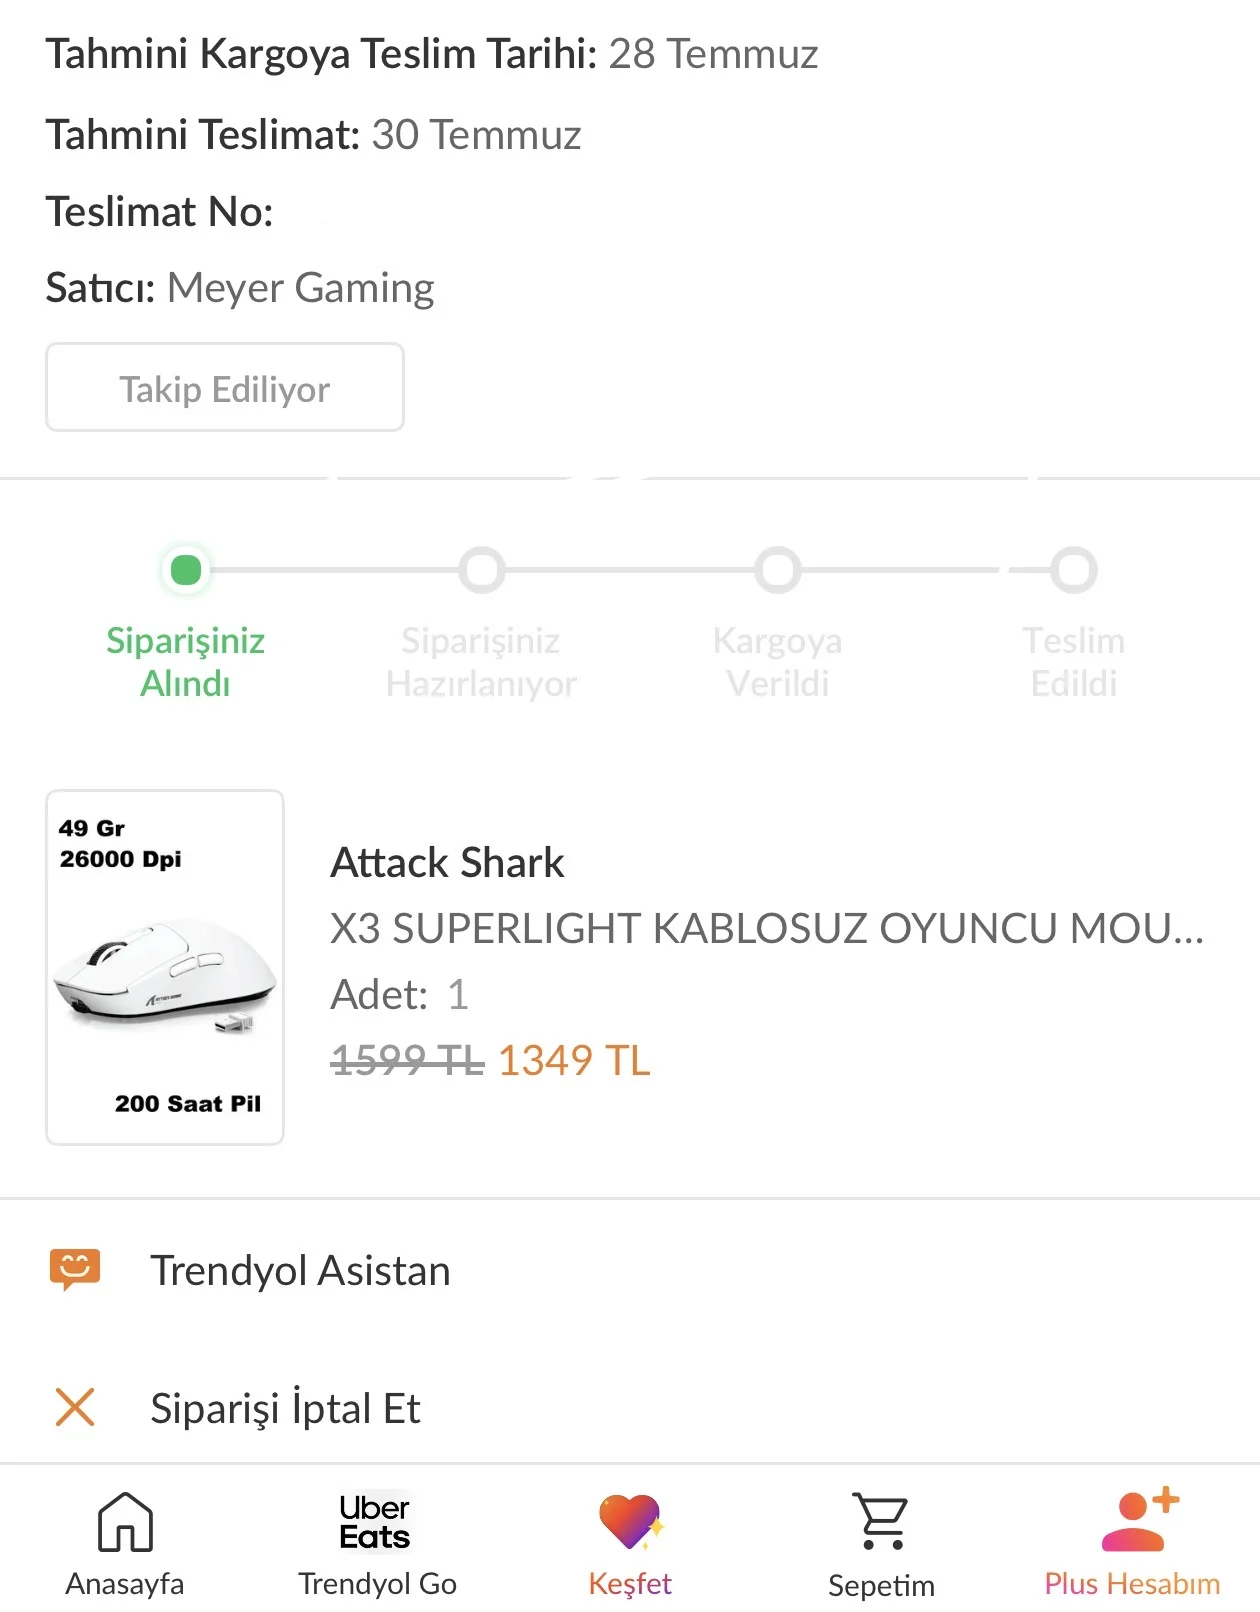Select the Siparişiniz Hazırlanıyor step circle
1260x1612 pixels.
coord(482,570)
